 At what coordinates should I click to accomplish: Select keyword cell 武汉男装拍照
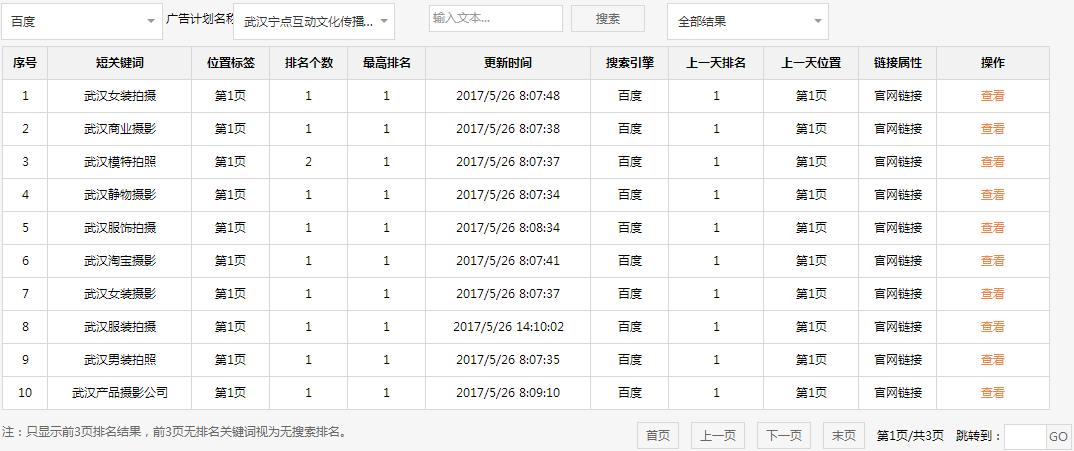[x=120, y=359]
